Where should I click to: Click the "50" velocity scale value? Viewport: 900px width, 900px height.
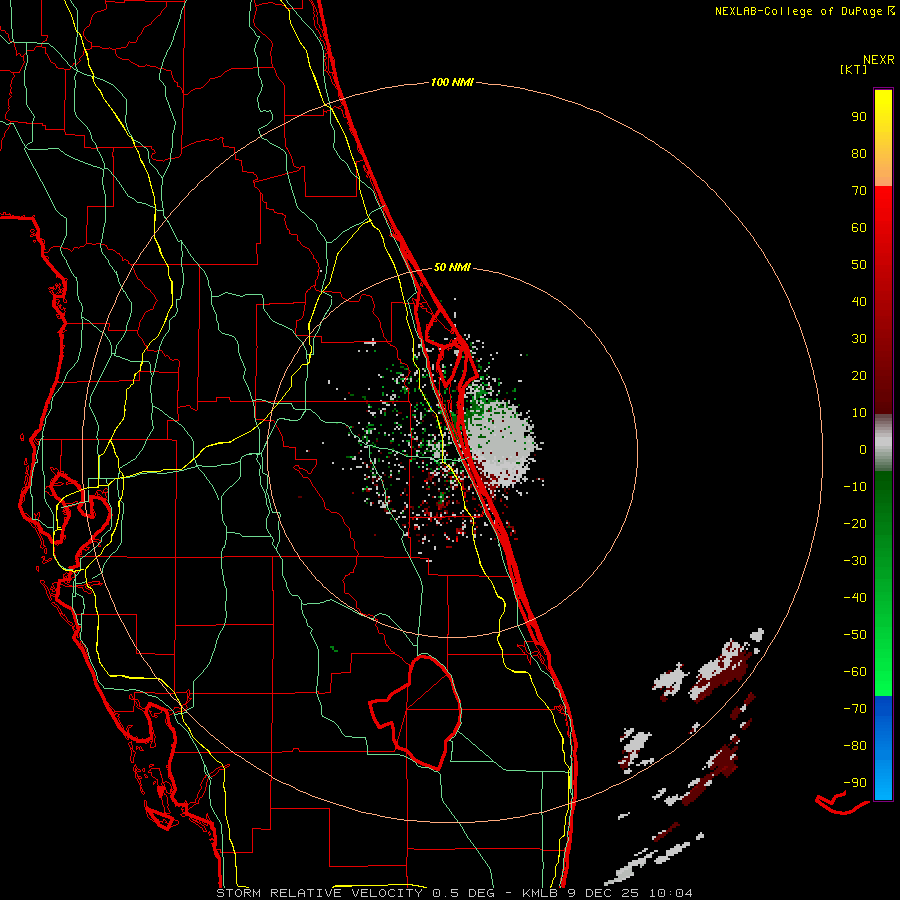pos(859,265)
